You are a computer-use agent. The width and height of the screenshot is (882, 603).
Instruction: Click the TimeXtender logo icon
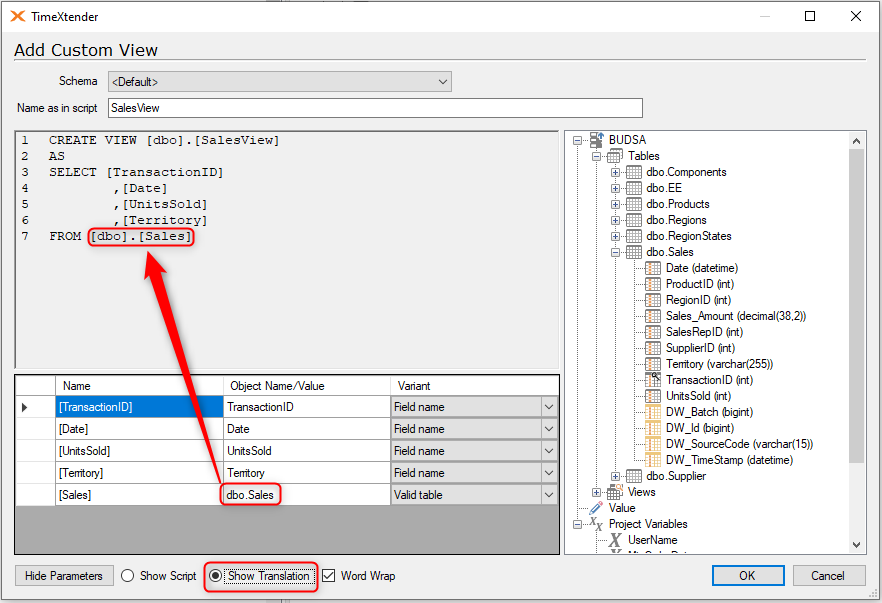point(18,16)
